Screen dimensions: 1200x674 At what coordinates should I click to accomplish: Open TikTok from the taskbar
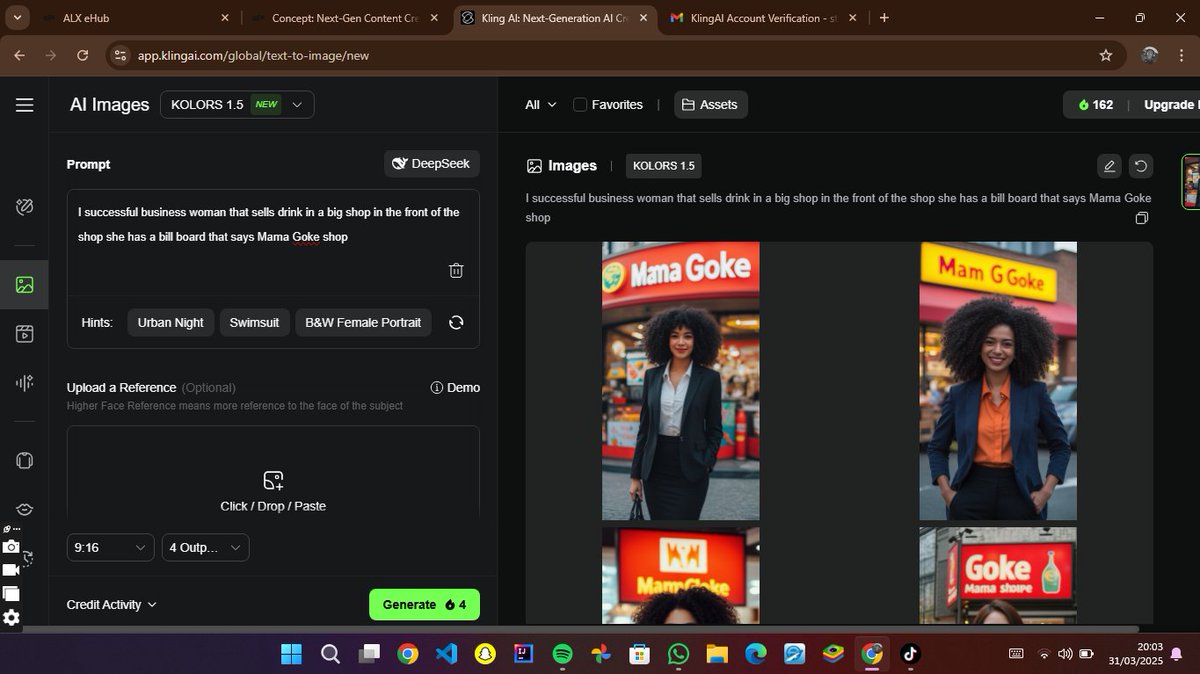pyautogui.click(x=910, y=654)
